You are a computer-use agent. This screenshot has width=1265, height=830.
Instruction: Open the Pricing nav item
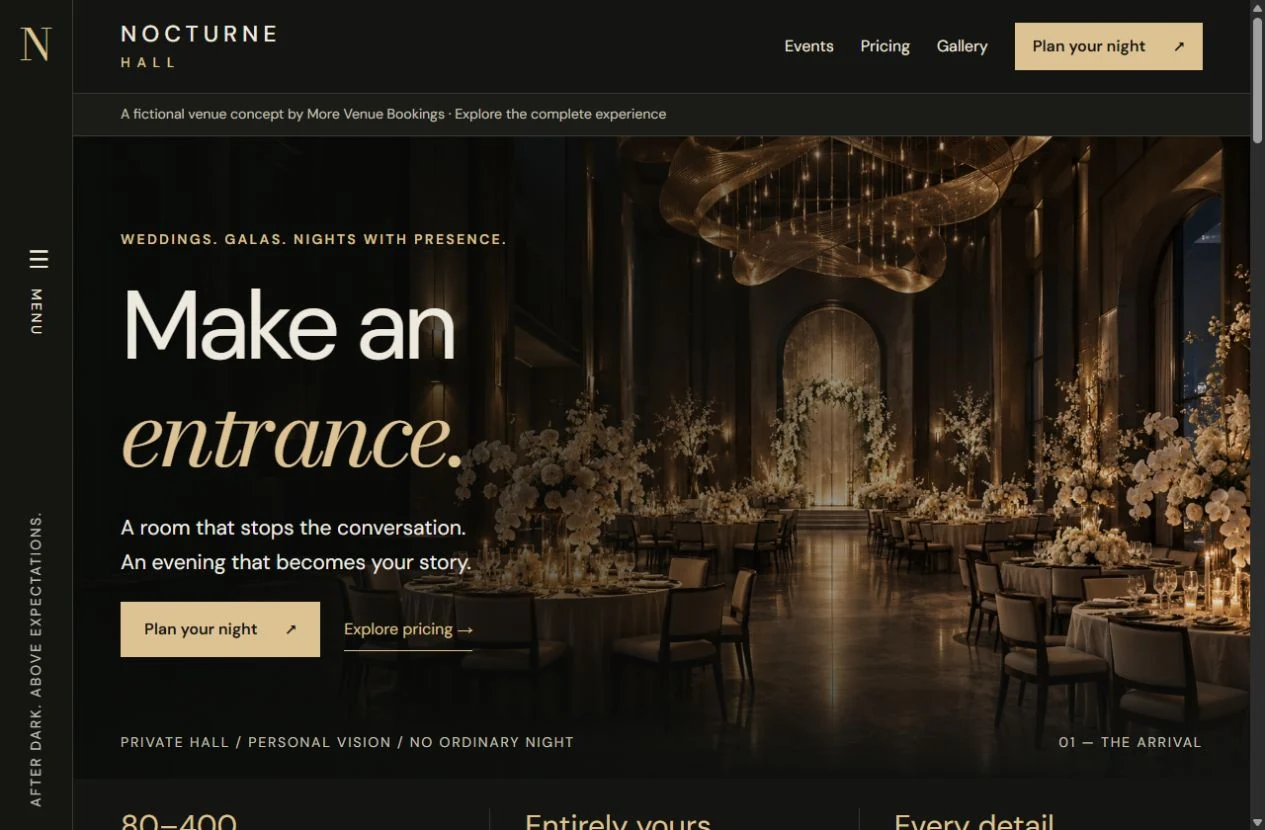point(884,46)
